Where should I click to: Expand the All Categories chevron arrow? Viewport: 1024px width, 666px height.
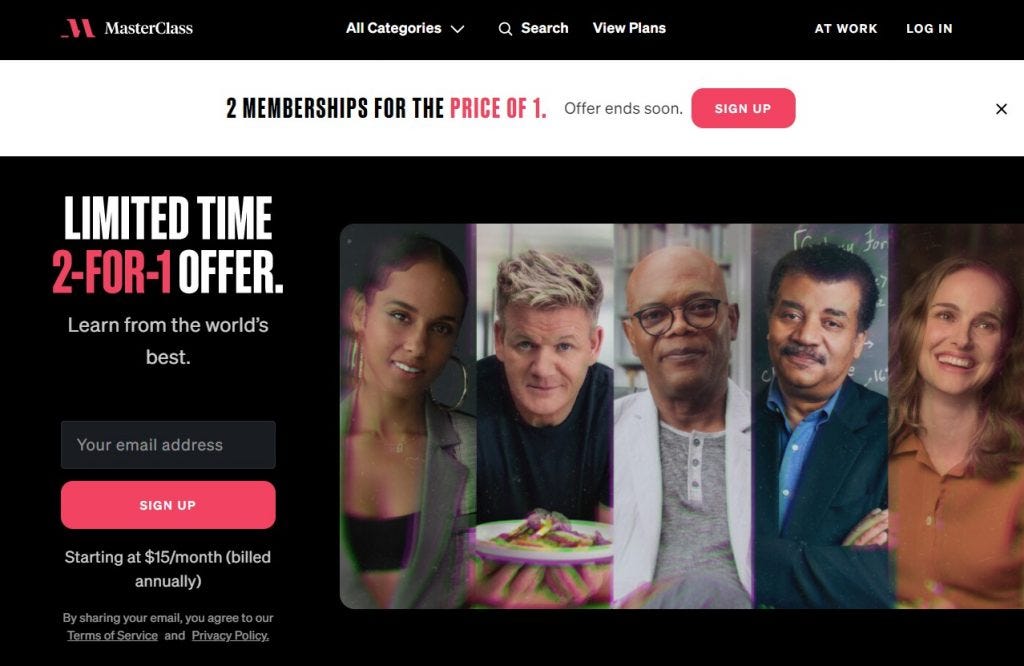pyautogui.click(x=458, y=29)
